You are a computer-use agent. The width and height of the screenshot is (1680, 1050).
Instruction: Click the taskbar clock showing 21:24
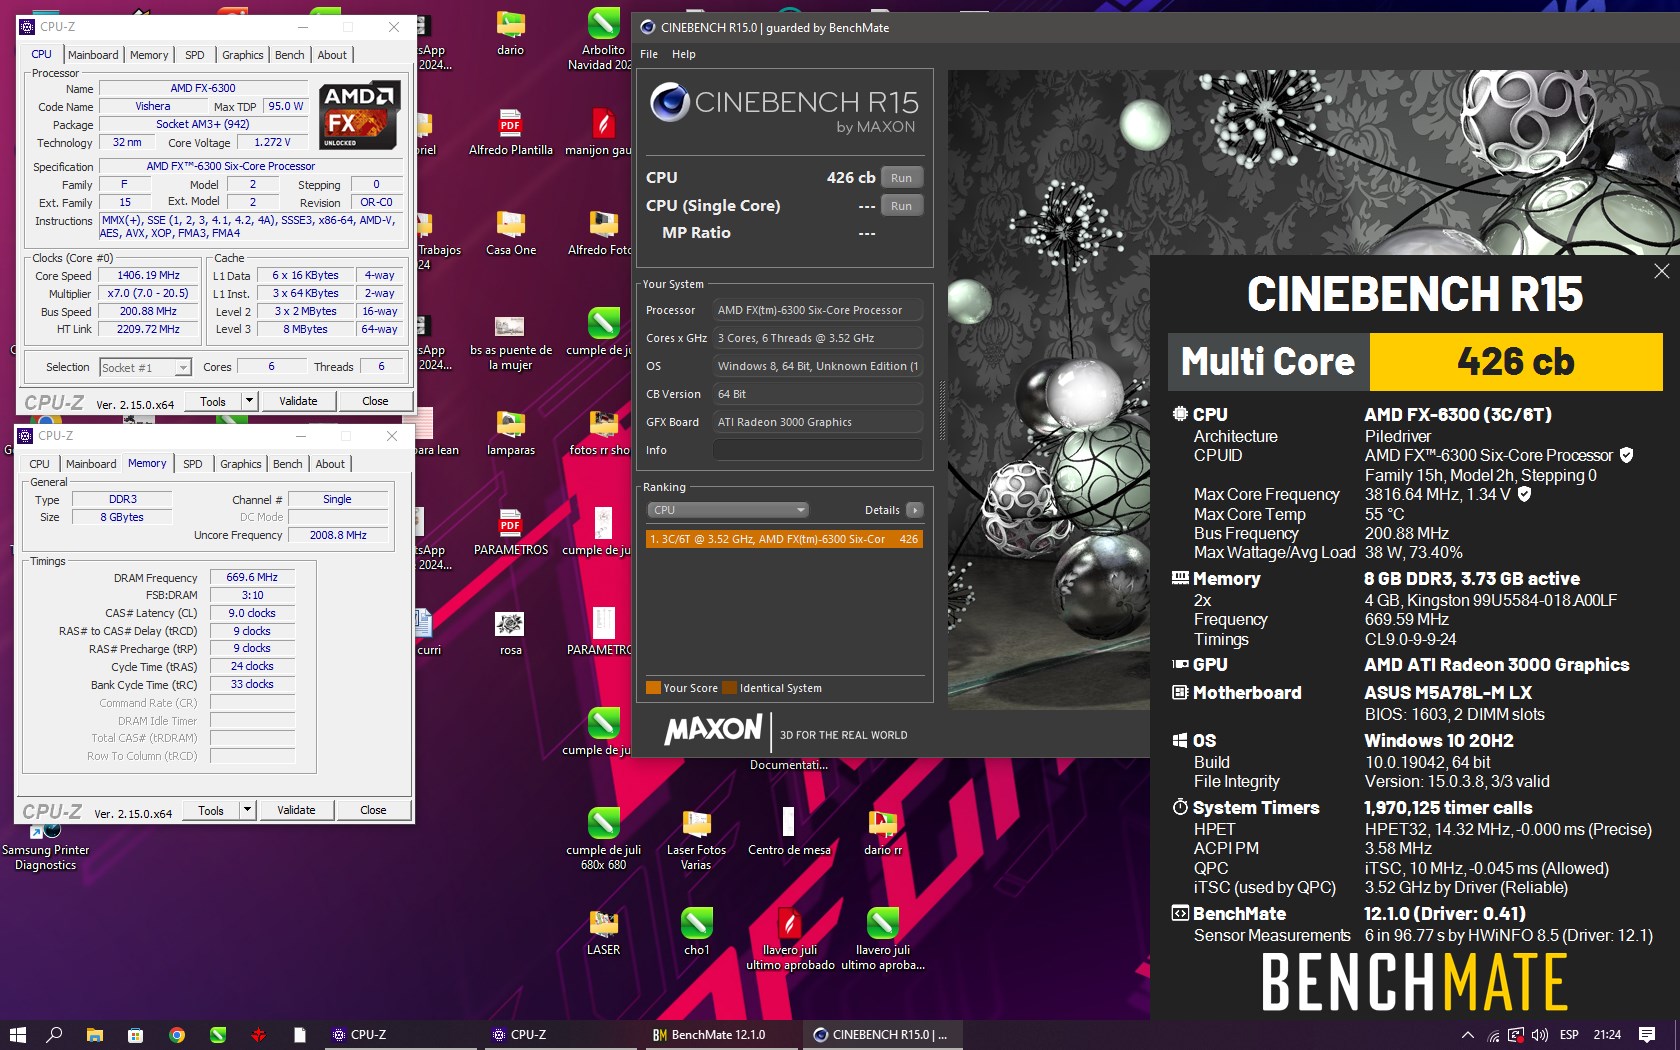coord(1607,1035)
